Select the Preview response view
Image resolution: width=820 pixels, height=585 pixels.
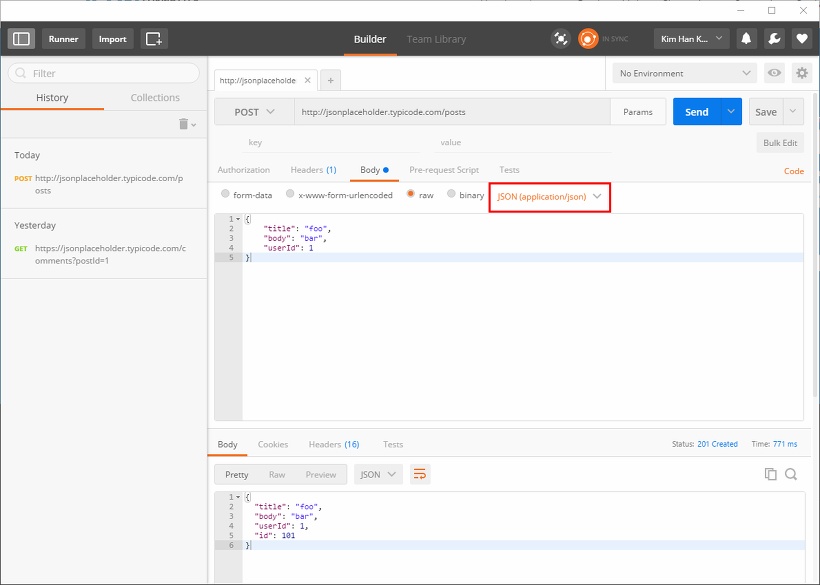tap(321, 475)
